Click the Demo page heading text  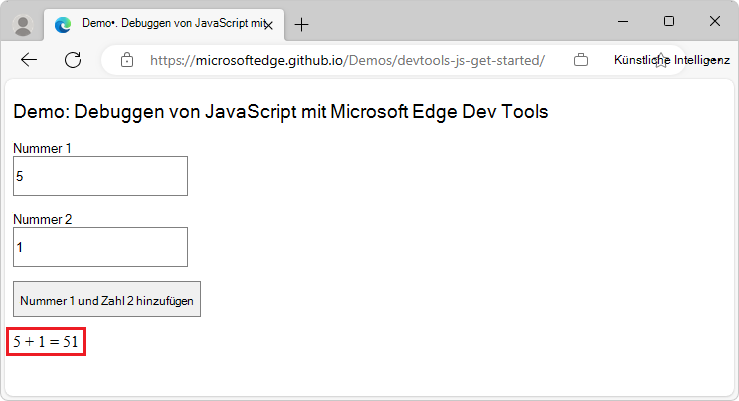[x=281, y=111]
